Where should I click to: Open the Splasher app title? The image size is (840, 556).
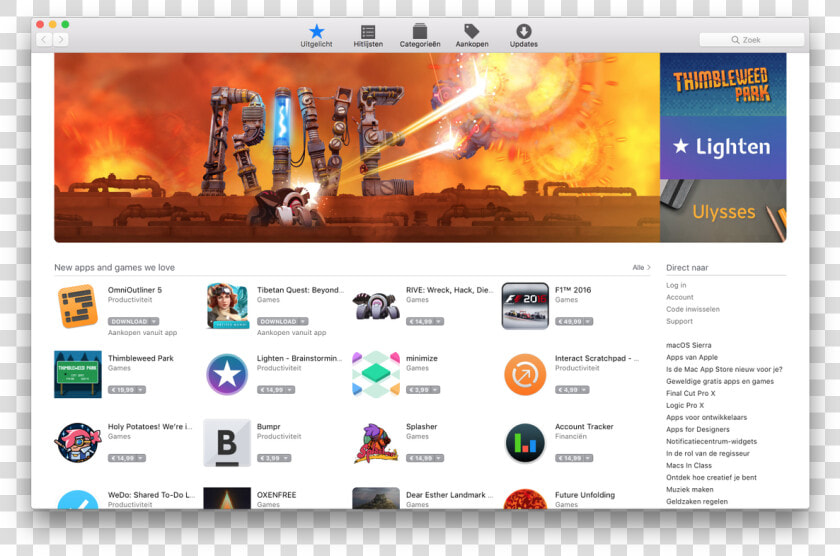click(422, 426)
